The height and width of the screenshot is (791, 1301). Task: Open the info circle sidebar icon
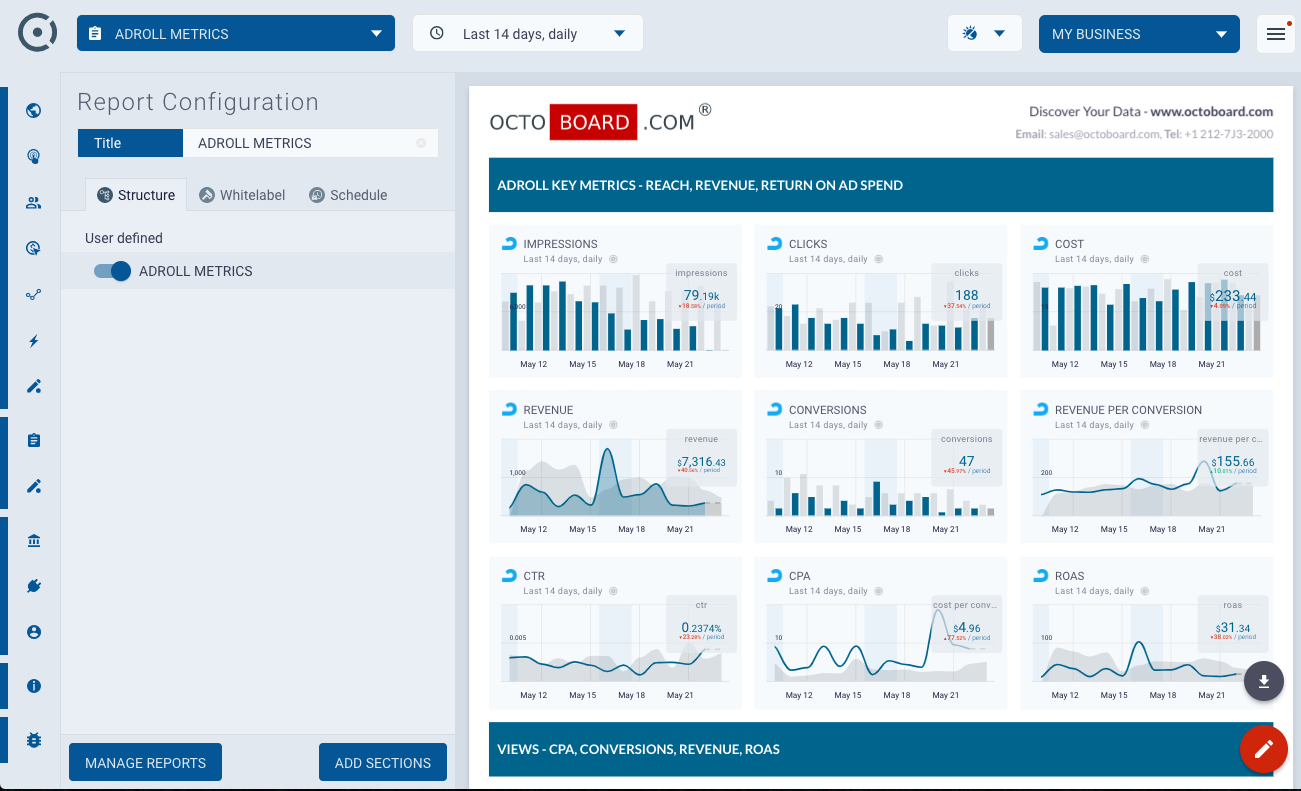[x=34, y=686]
